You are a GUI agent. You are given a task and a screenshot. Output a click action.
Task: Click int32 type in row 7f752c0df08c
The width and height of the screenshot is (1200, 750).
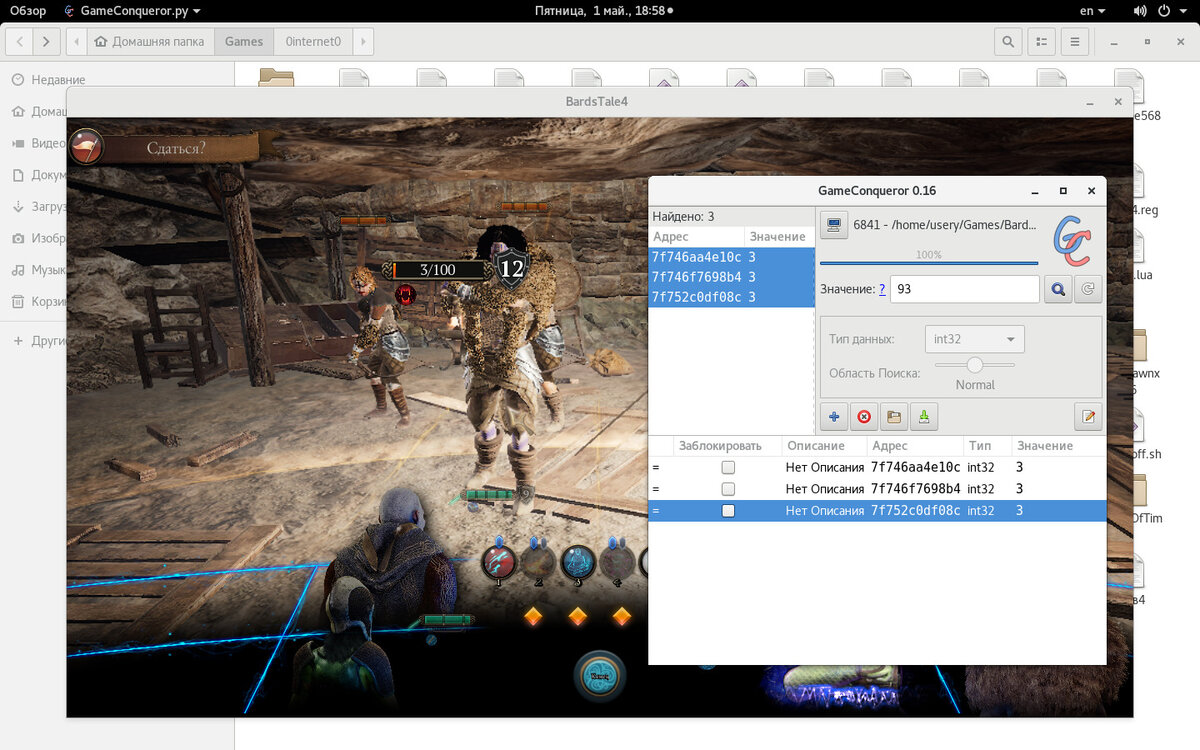(981, 511)
